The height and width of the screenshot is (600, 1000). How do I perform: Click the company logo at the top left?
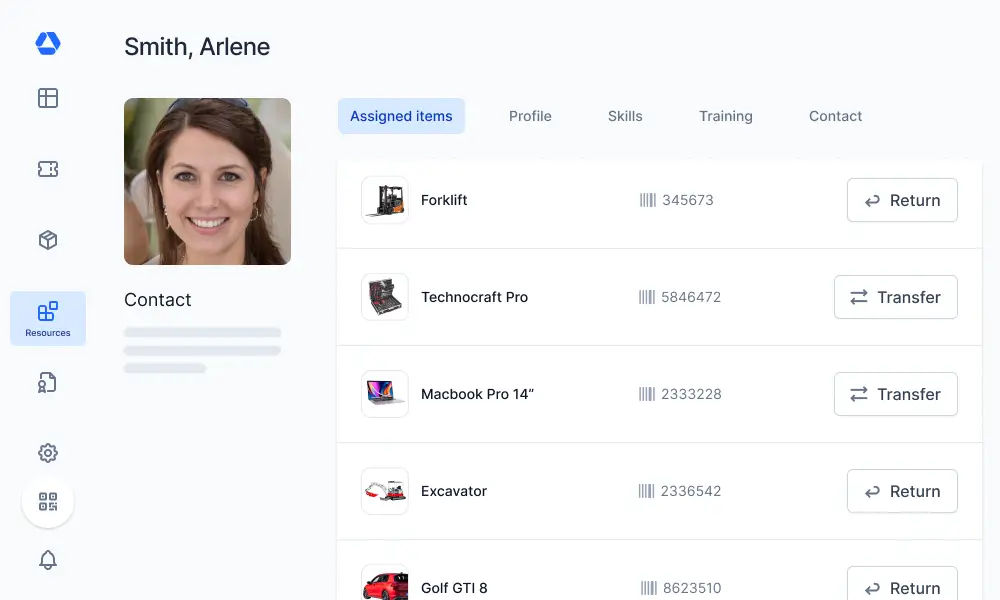(x=47, y=43)
